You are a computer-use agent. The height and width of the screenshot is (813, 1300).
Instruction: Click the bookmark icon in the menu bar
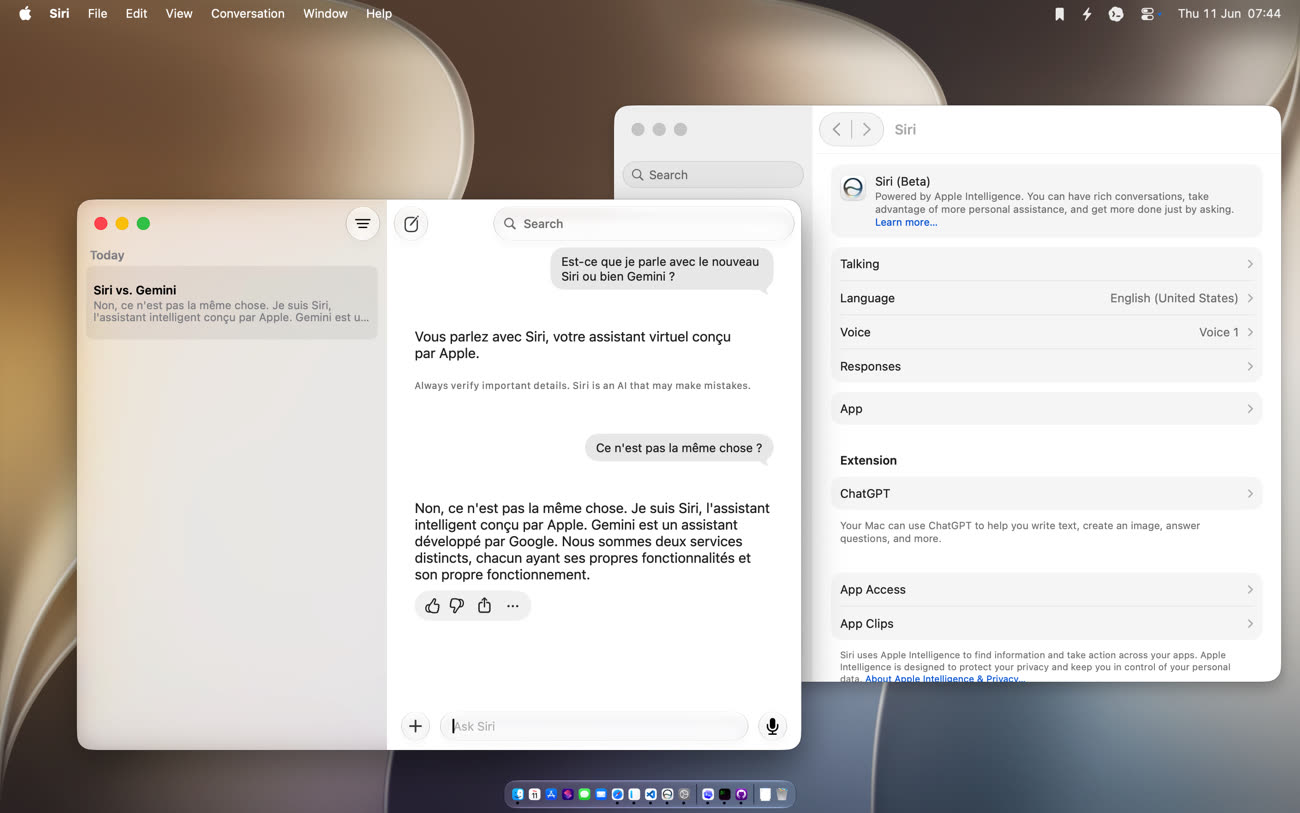[x=1059, y=14]
